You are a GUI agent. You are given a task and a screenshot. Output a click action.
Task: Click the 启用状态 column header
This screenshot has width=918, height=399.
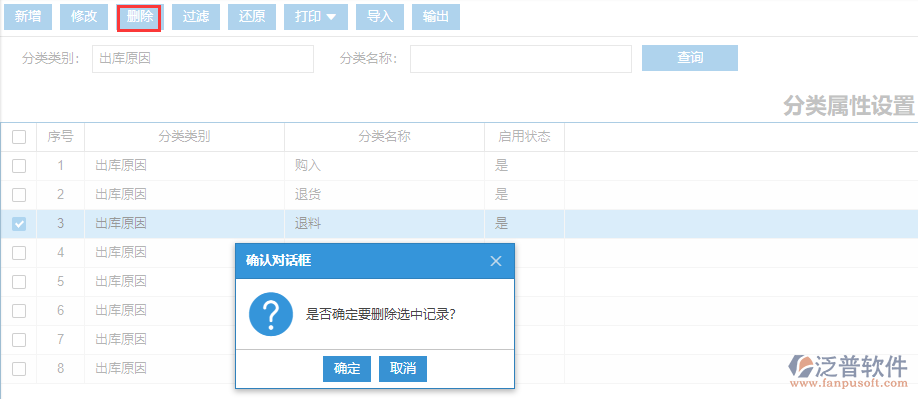(x=525, y=137)
